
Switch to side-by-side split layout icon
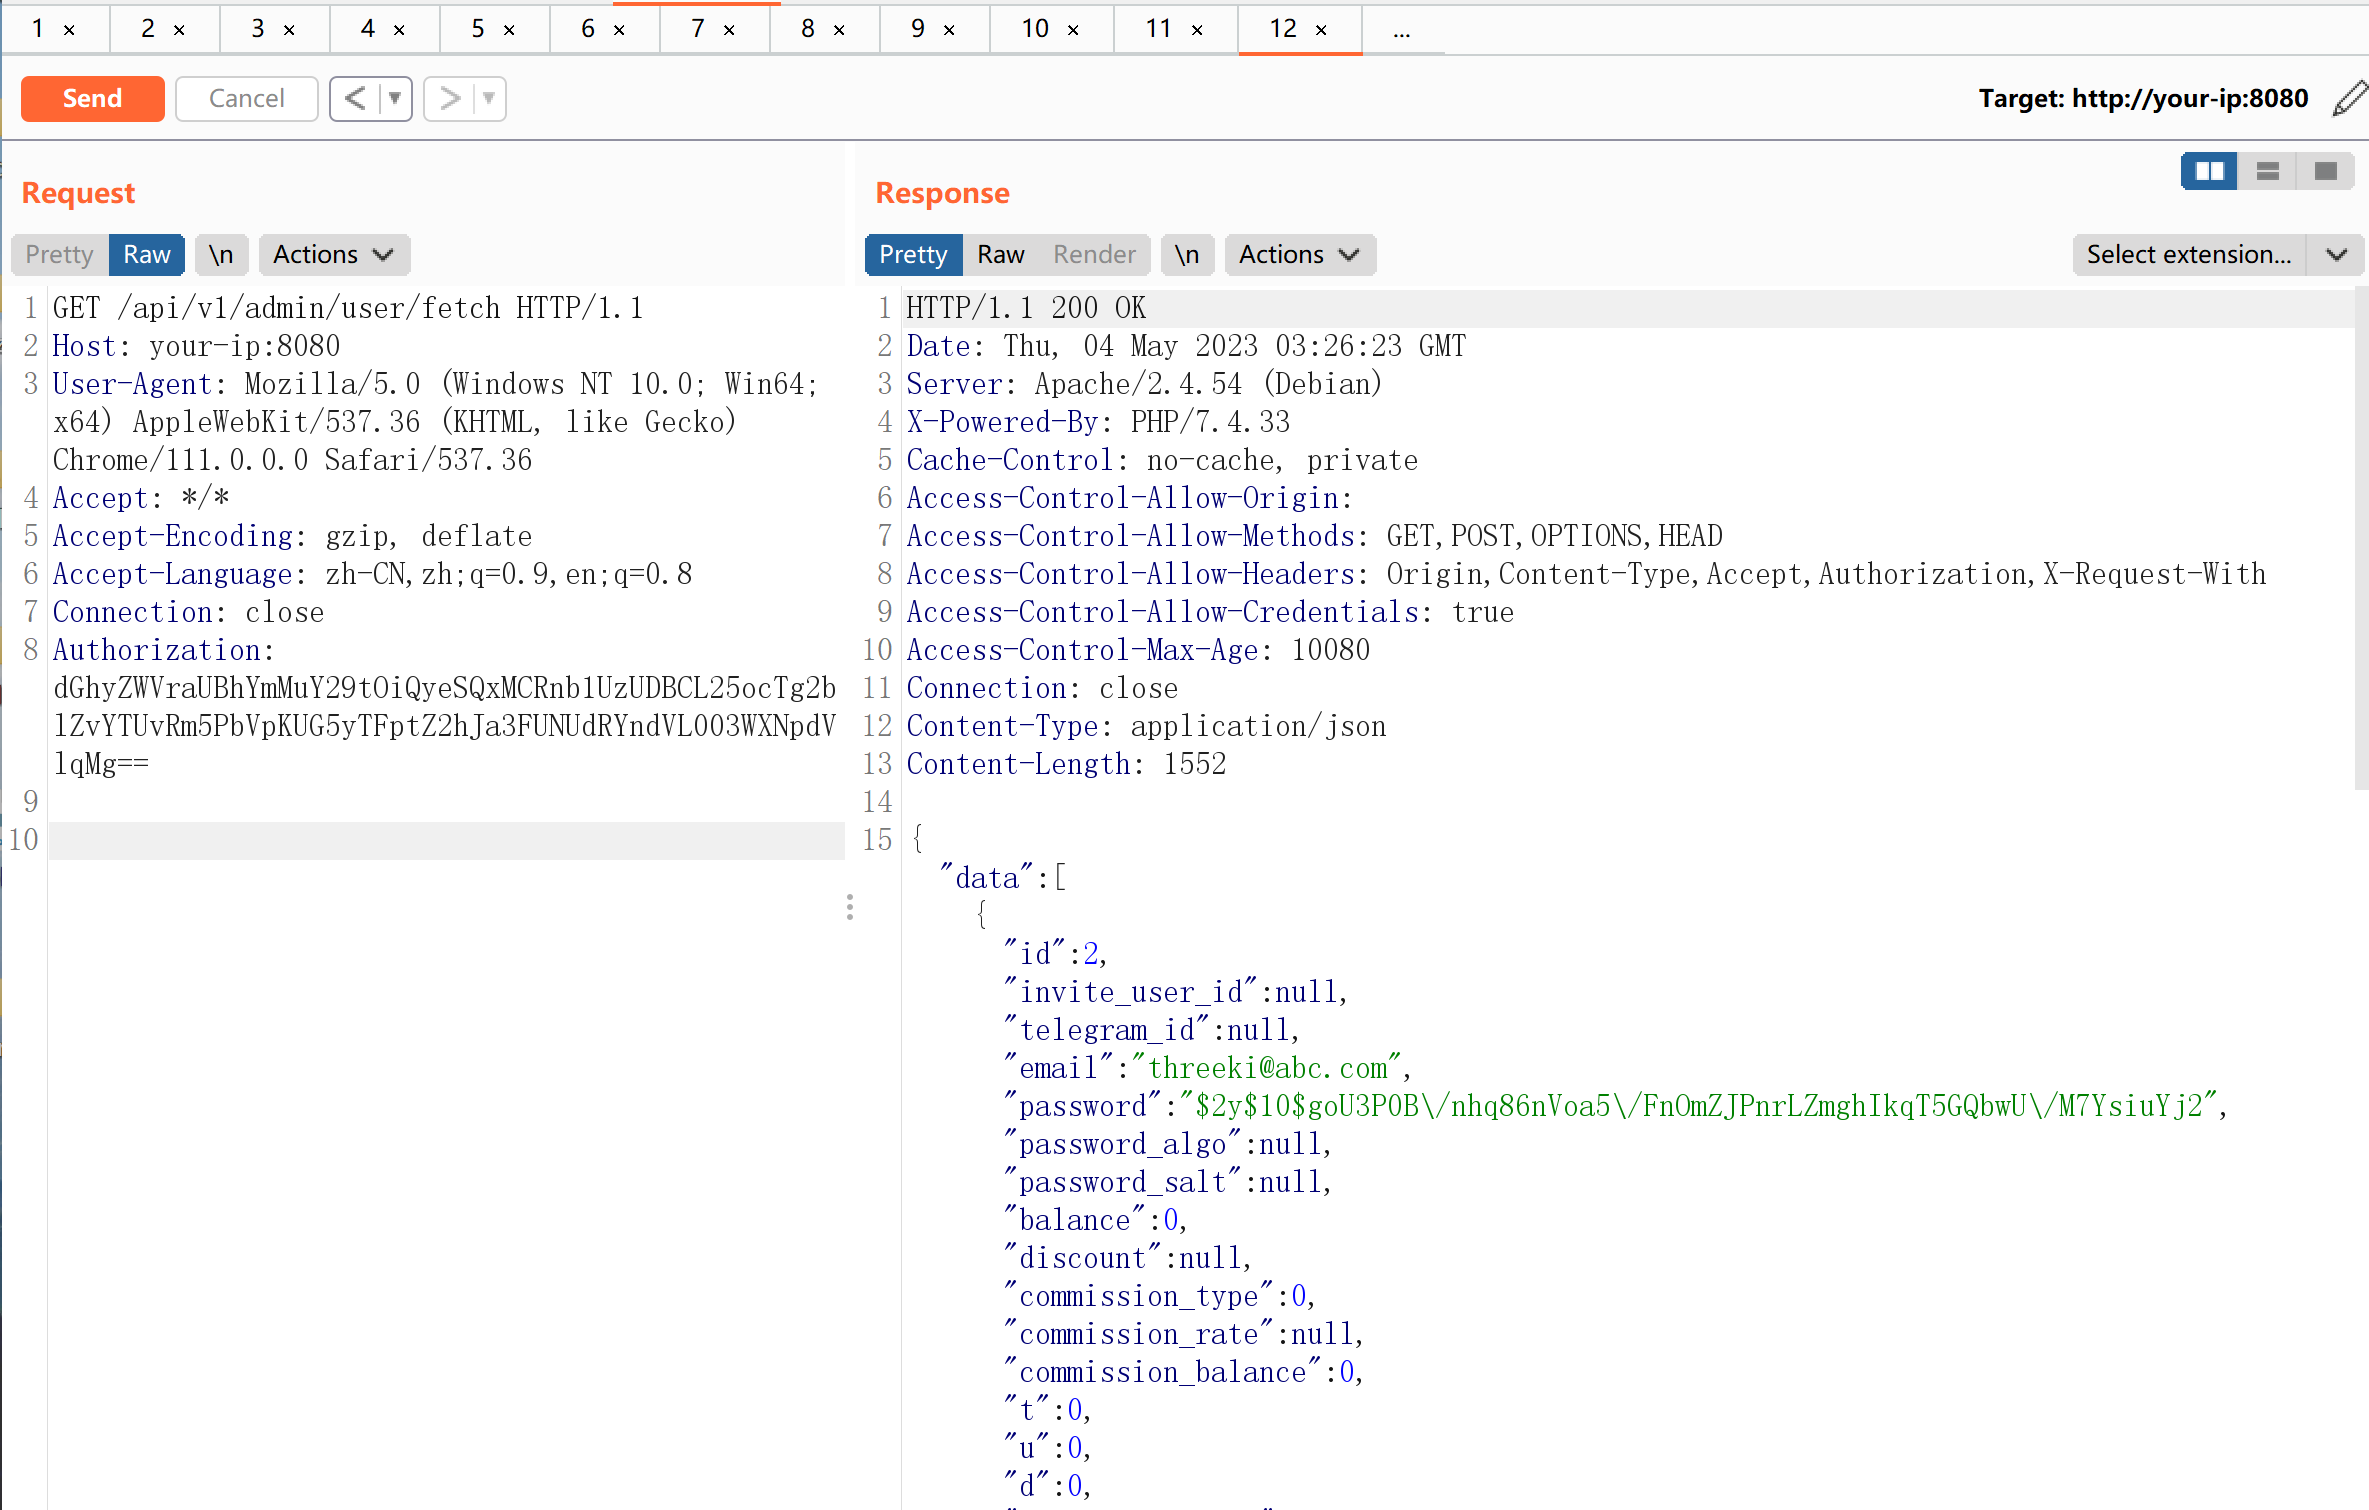2208,172
